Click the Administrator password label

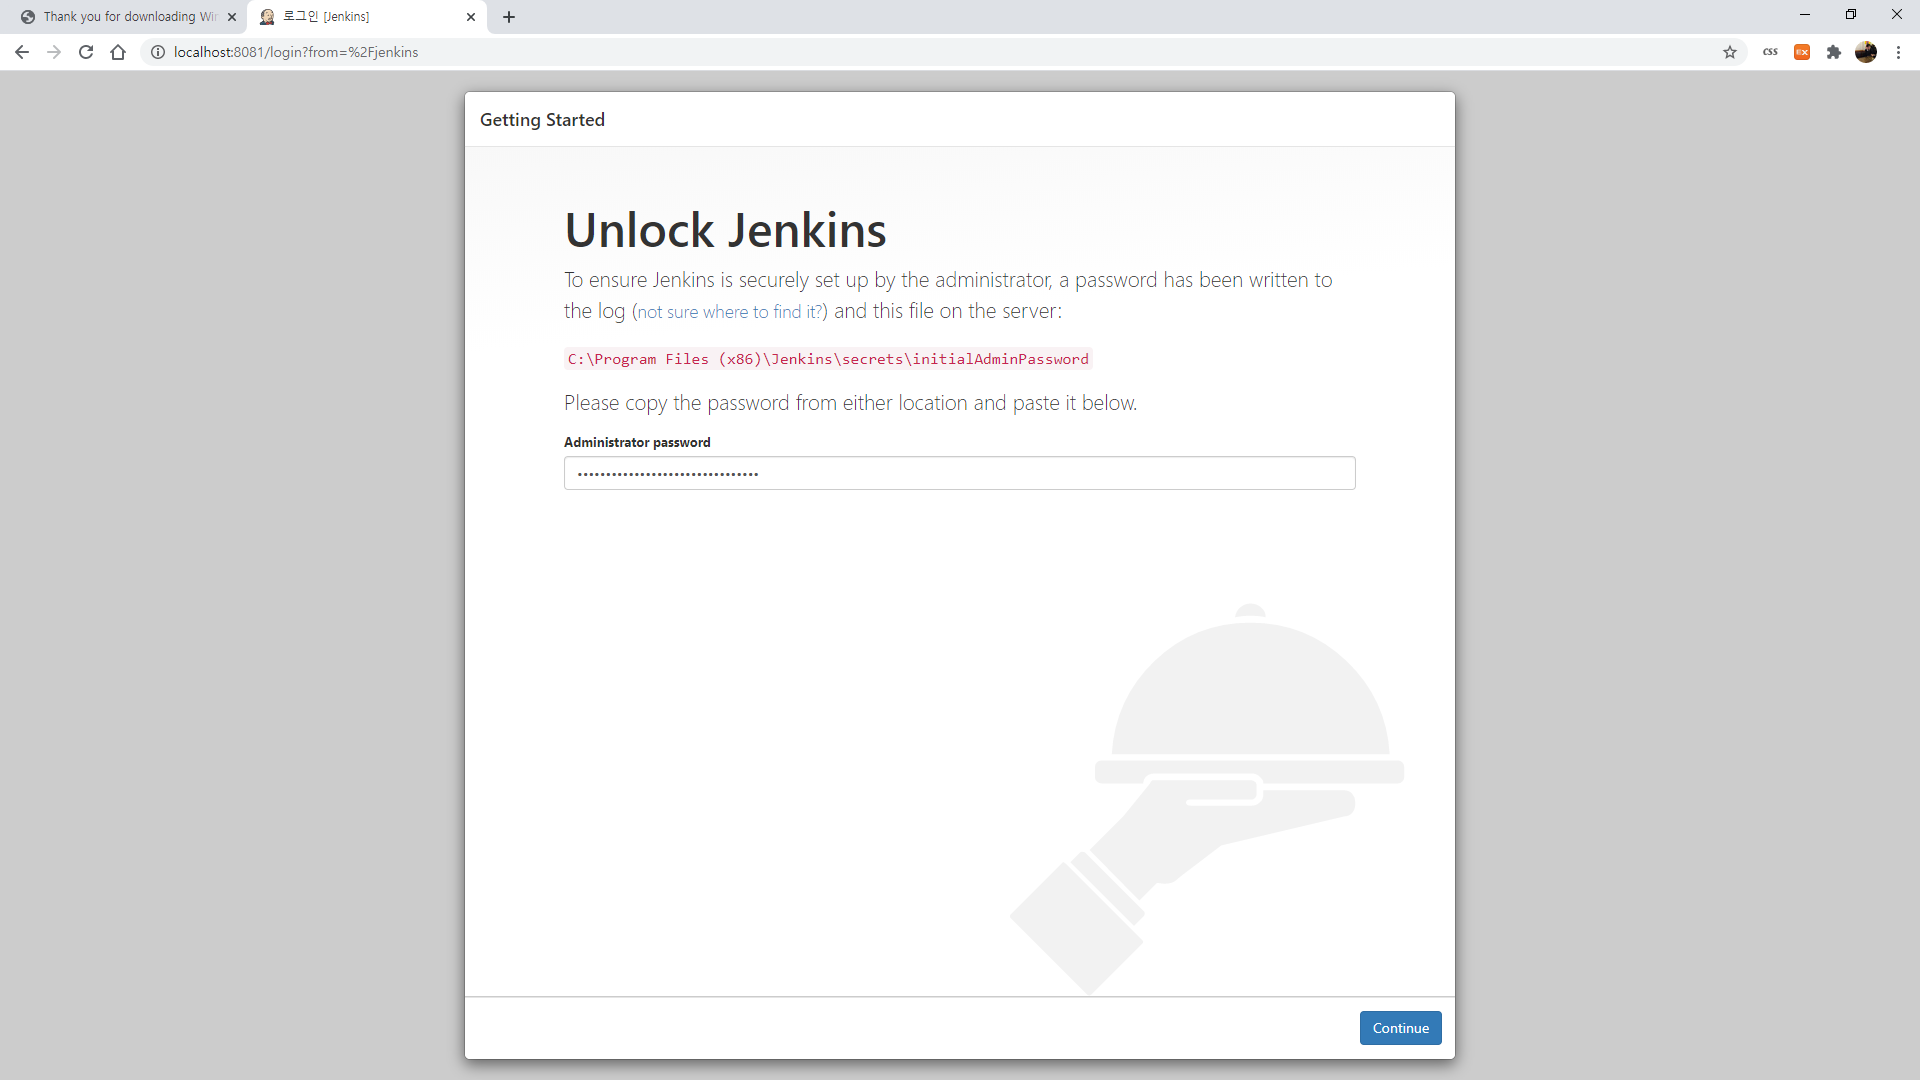(637, 442)
